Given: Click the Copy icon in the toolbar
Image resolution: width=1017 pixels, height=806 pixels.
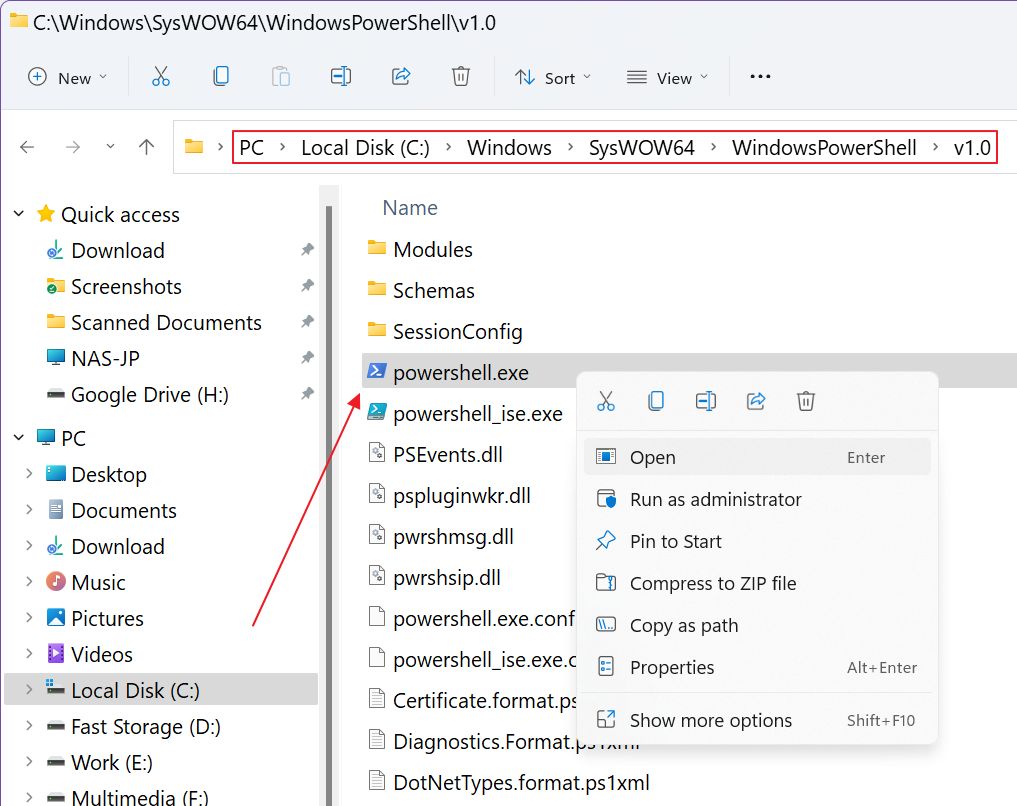Looking at the screenshot, I should coord(220,77).
